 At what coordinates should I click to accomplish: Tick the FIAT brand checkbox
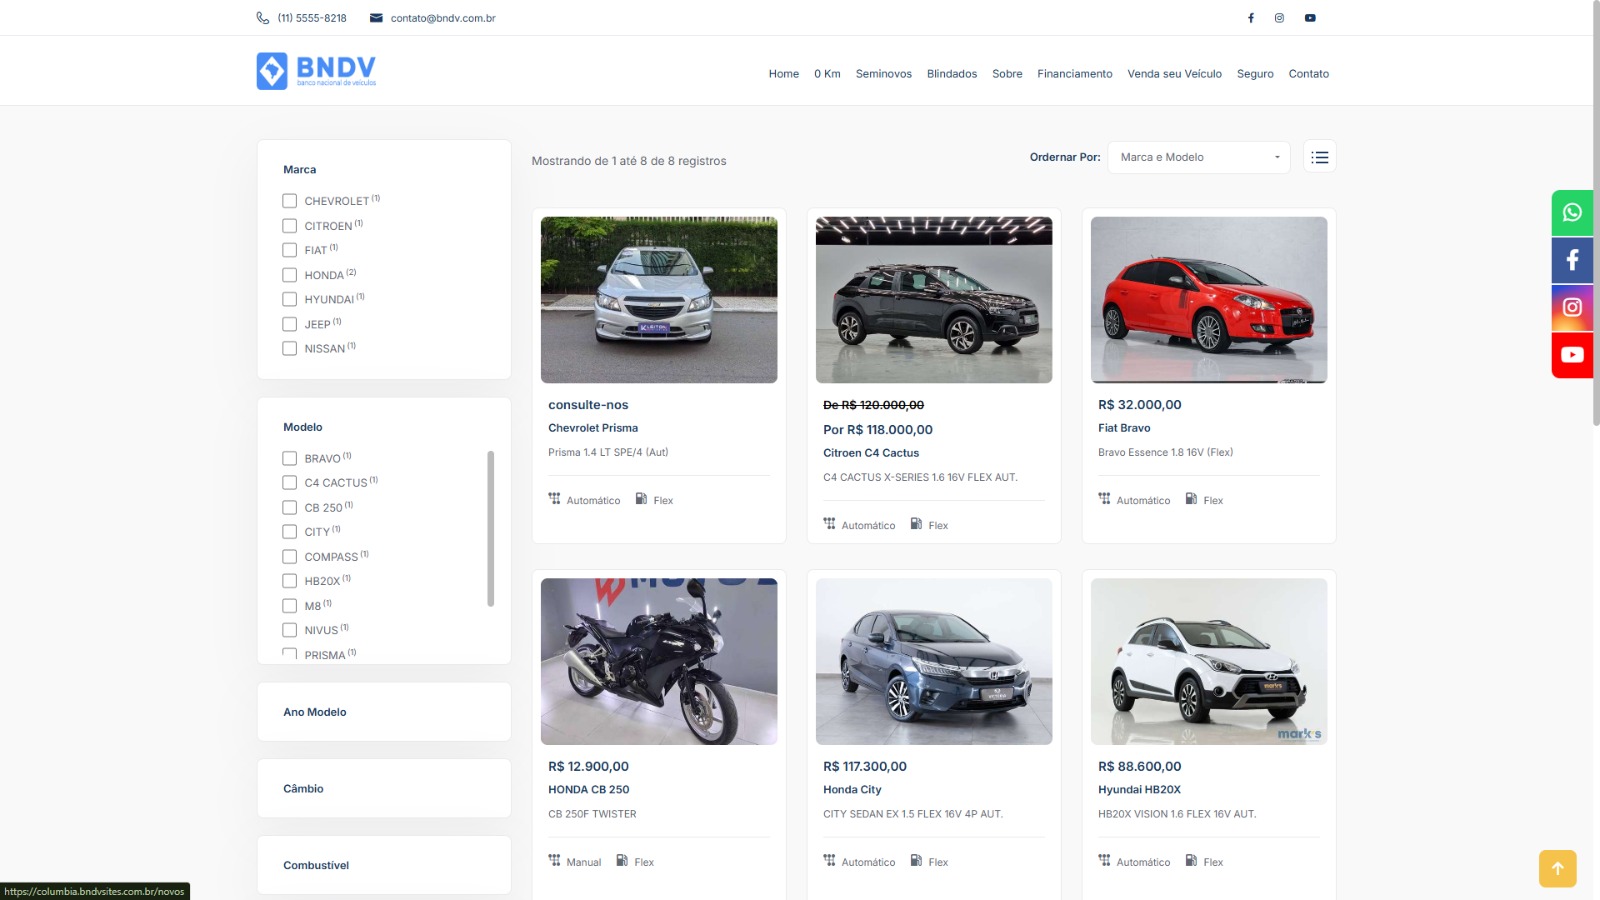pos(290,250)
